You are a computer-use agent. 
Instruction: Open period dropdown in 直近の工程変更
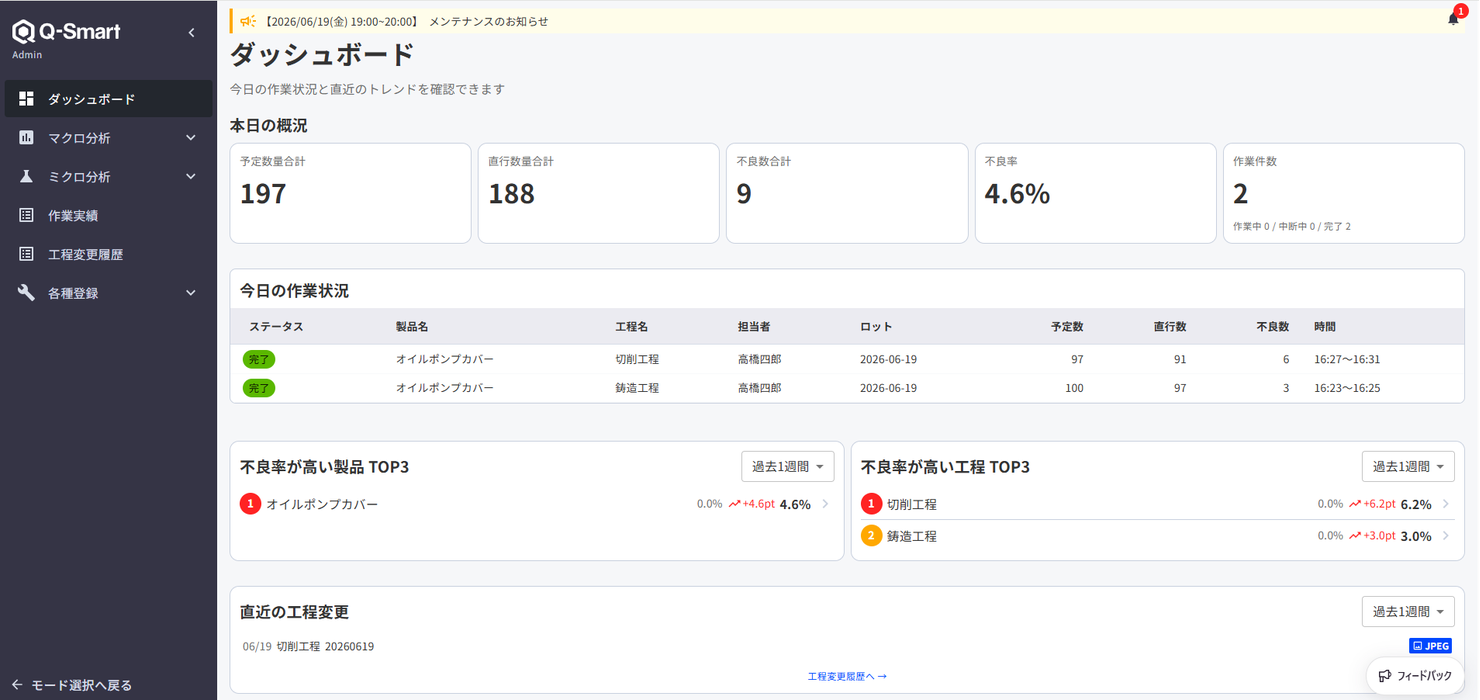pos(1408,612)
